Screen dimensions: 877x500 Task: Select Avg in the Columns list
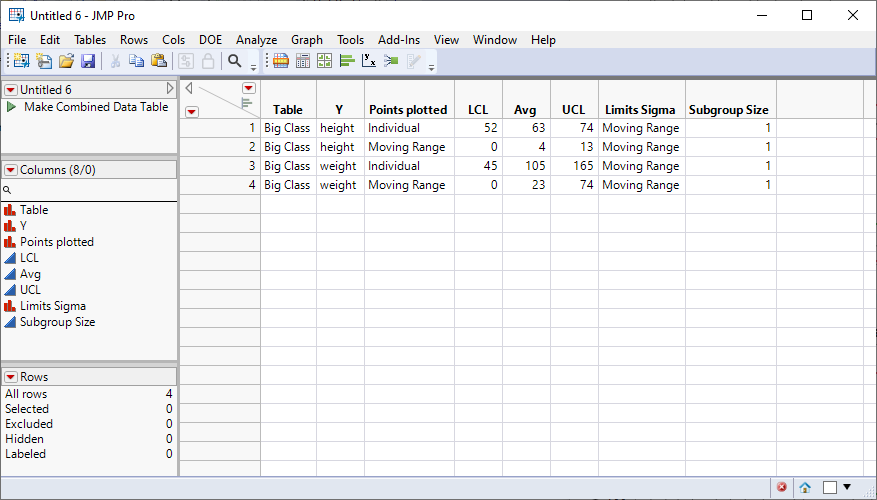(30, 274)
